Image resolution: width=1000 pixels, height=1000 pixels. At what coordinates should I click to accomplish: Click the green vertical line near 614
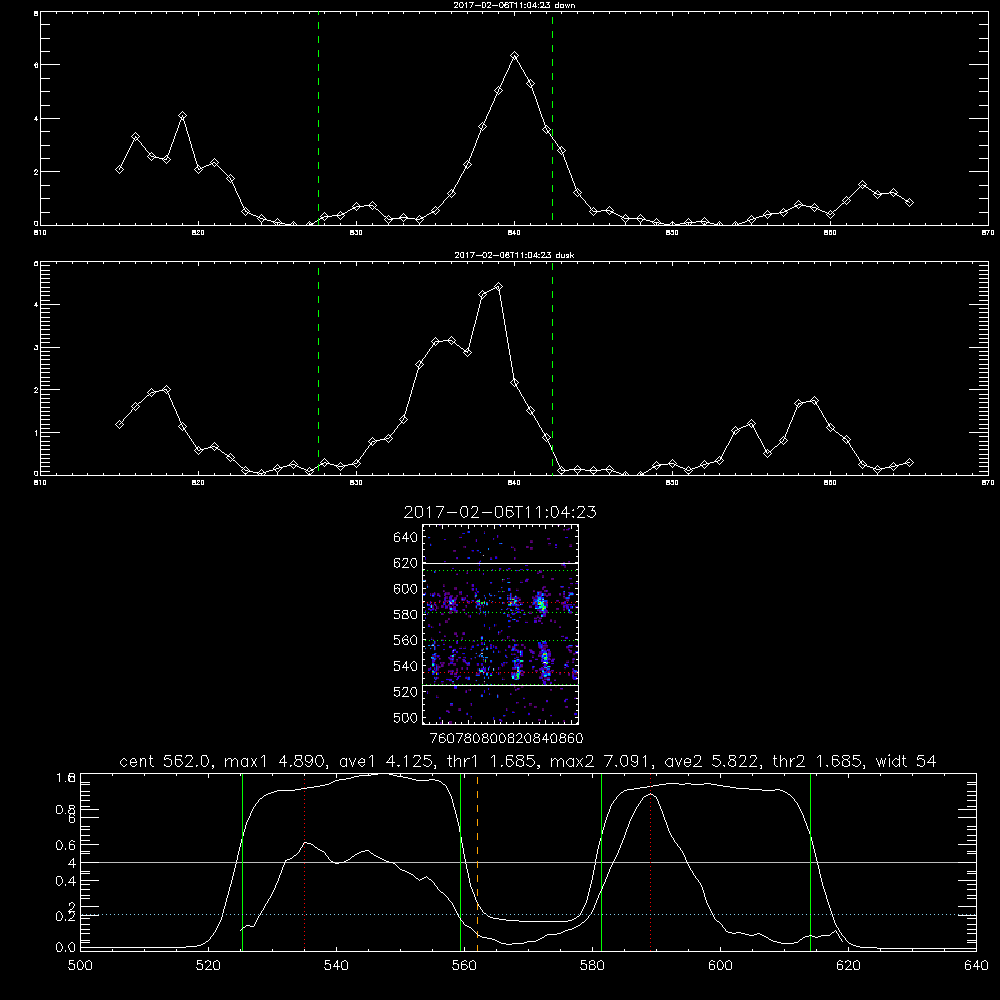point(811,862)
